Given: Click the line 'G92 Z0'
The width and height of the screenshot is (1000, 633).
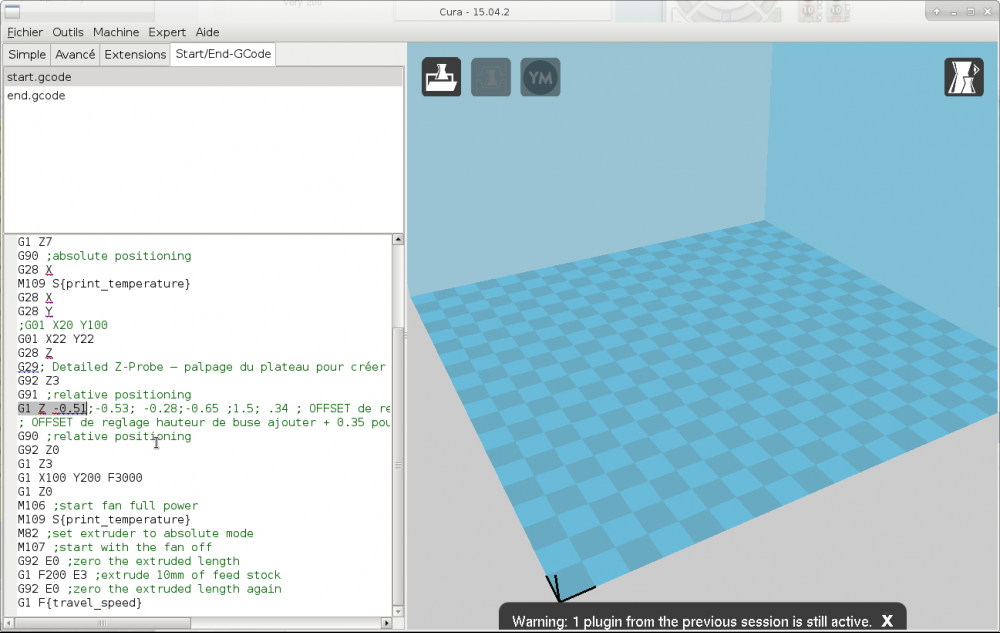Looking at the screenshot, I should pos(38,451).
